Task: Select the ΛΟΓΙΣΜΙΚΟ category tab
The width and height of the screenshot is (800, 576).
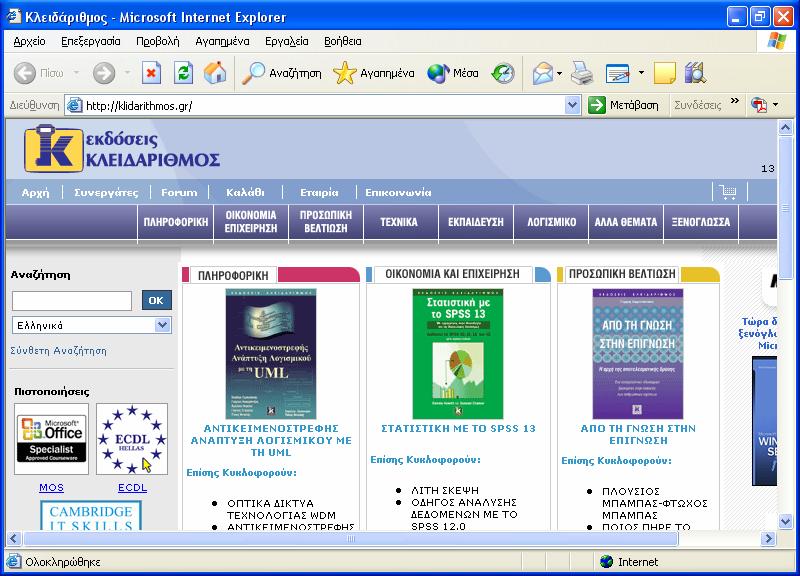Action: pos(552,222)
